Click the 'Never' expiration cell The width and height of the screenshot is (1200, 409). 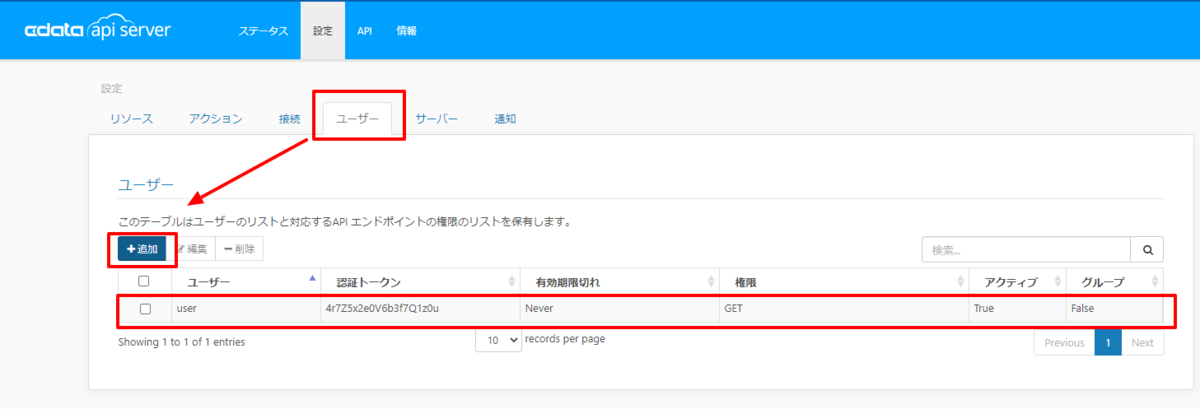point(618,309)
